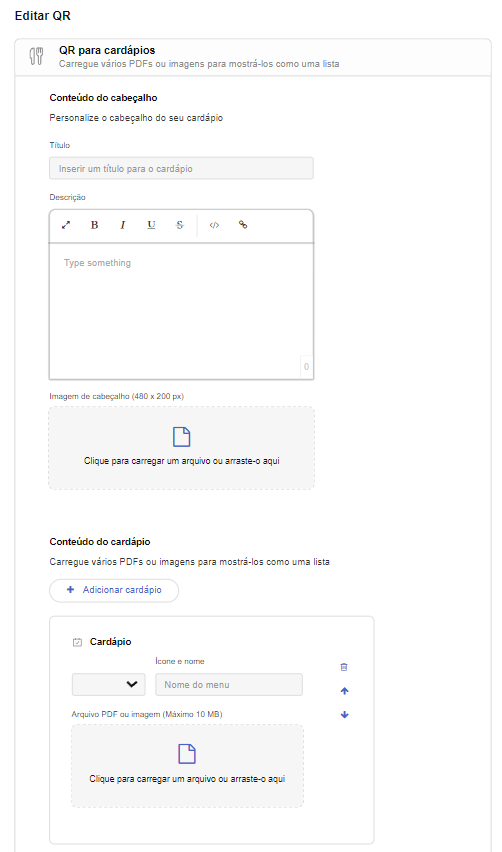Move the Cardápio entry up

click(x=344, y=691)
